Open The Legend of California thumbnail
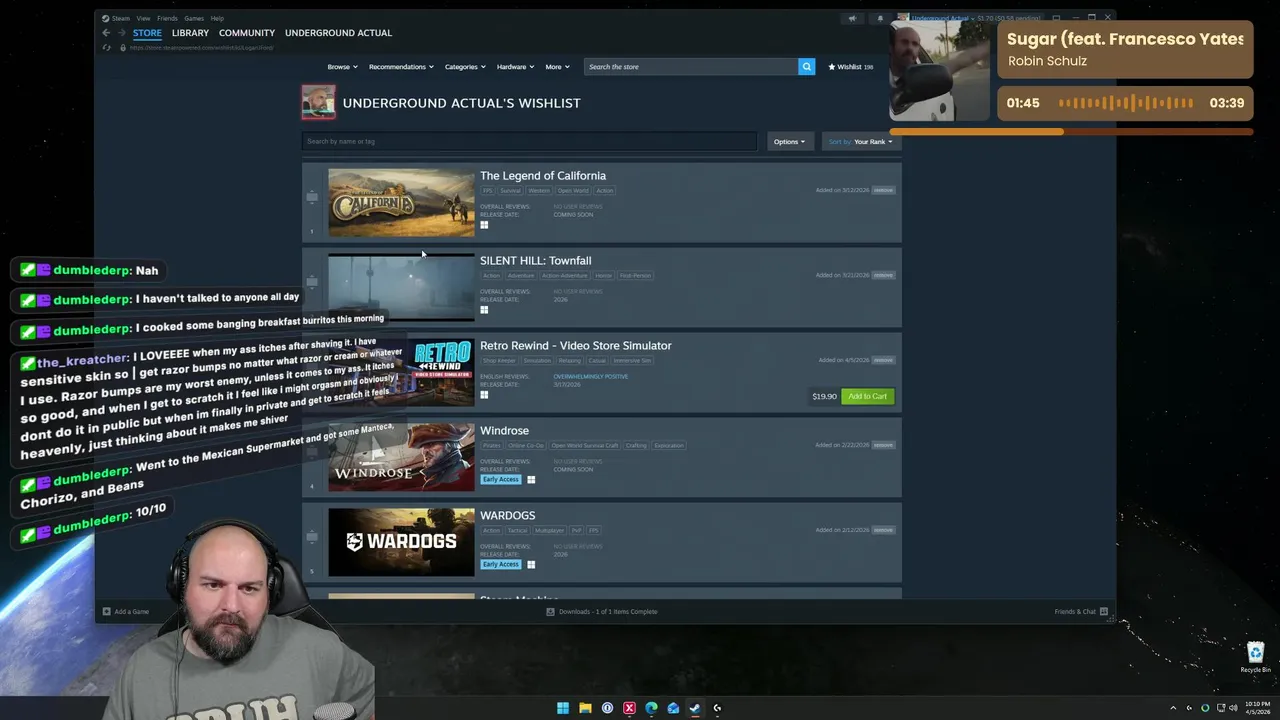Screen dimensions: 1280x720 401,202
